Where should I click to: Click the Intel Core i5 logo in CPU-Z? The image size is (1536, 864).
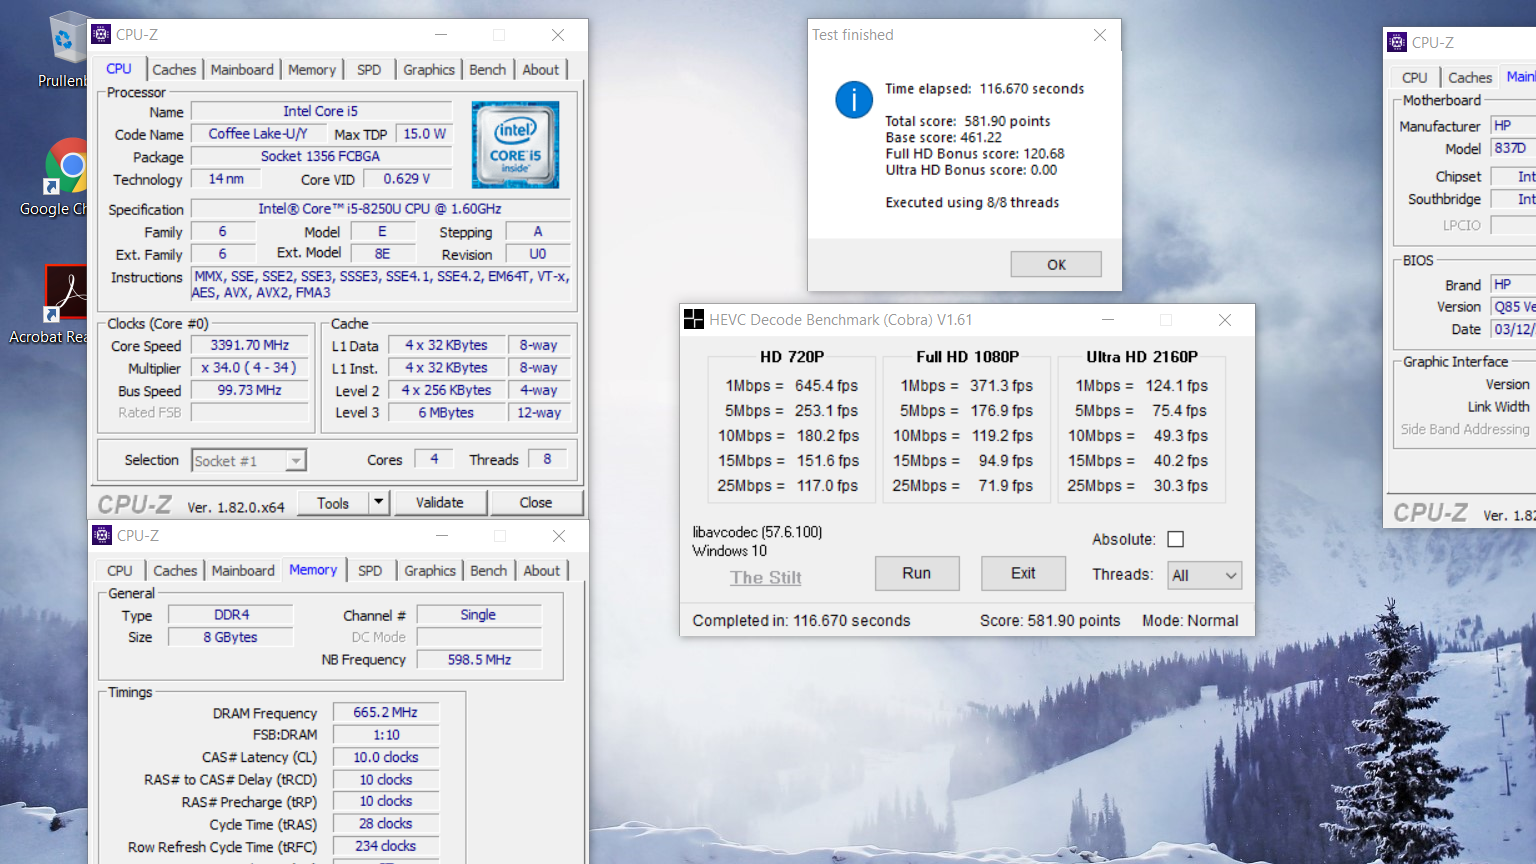(515, 145)
